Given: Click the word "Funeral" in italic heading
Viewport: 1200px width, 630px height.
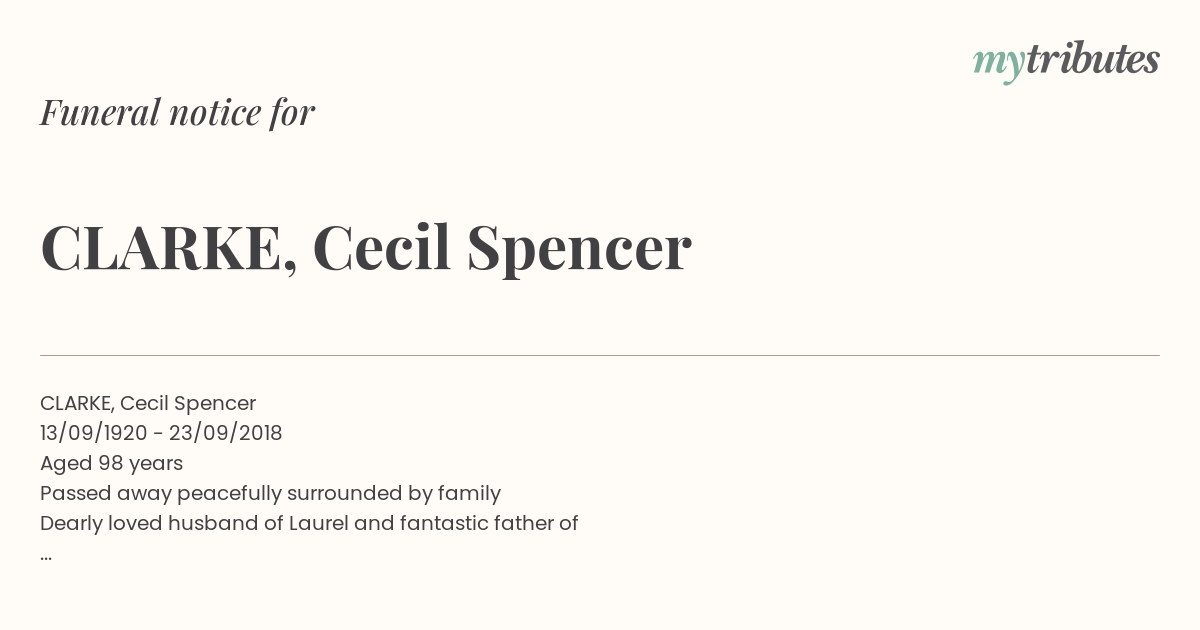Looking at the screenshot, I should [x=100, y=112].
